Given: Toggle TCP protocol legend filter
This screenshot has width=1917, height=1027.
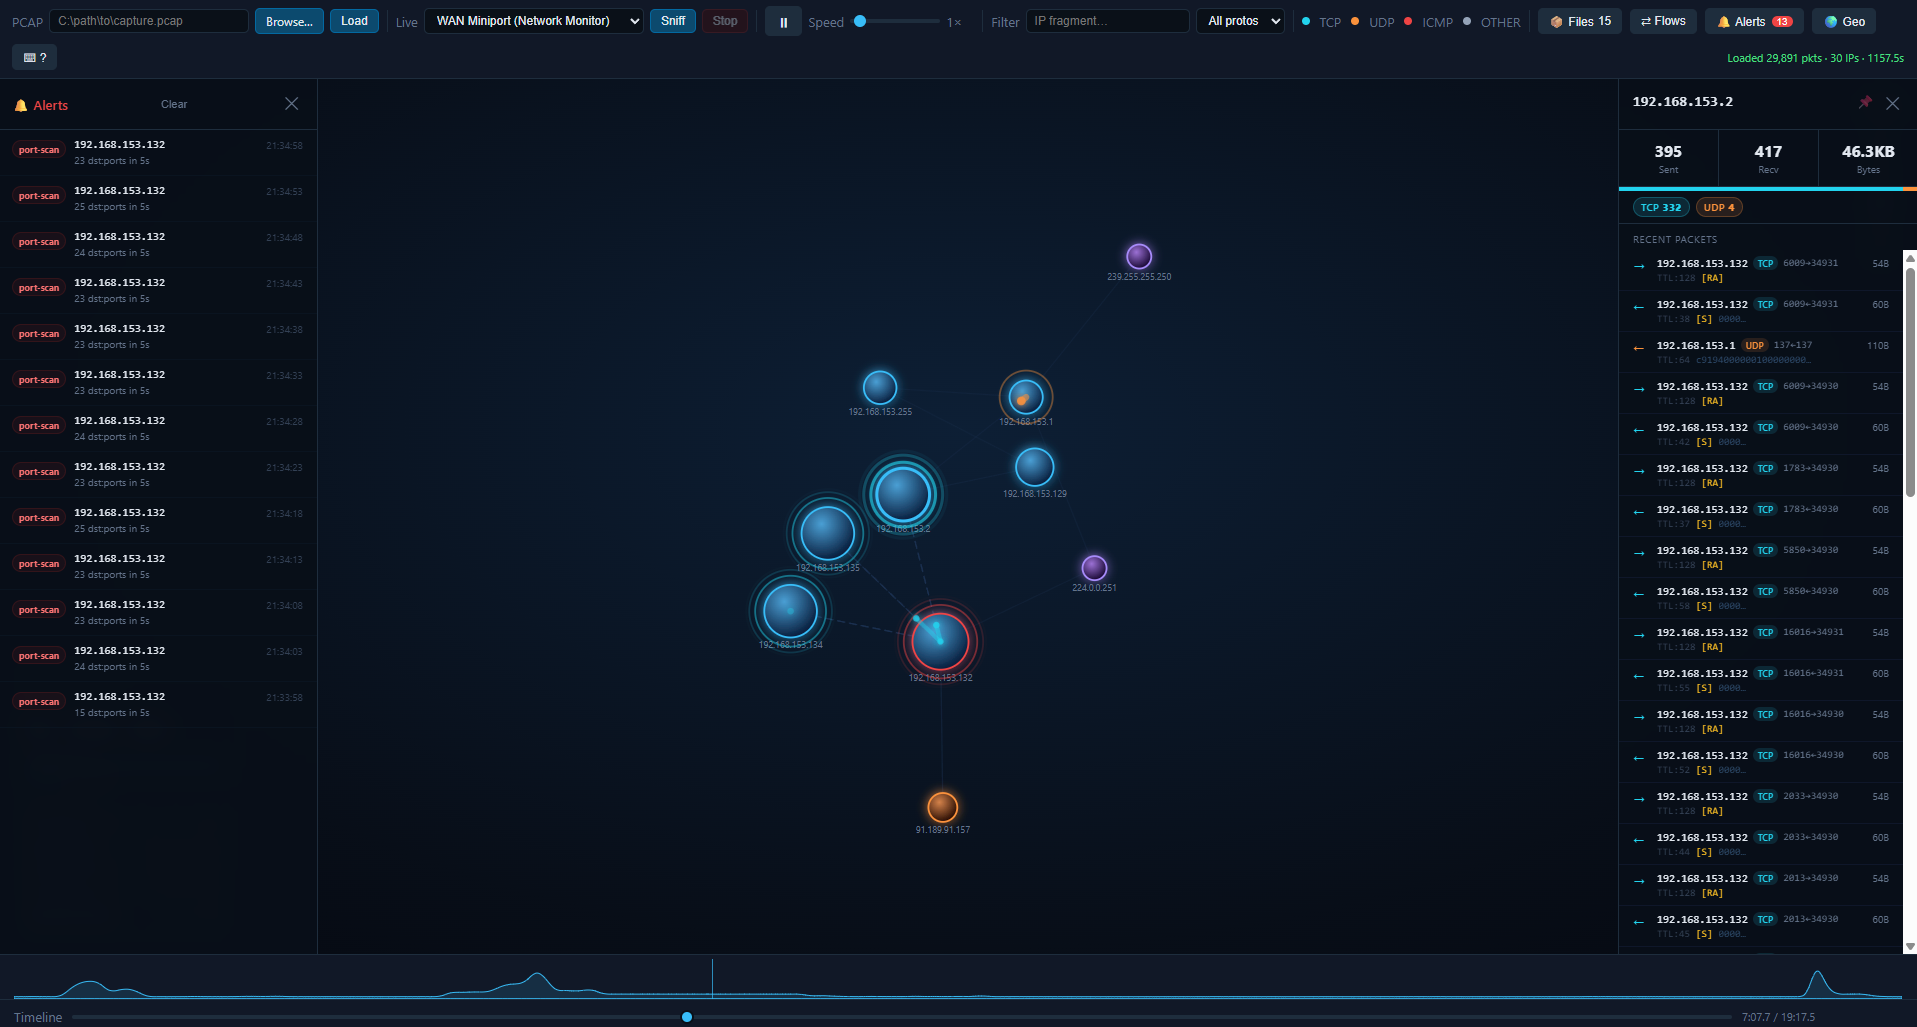Looking at the screenshot, I should [1321, 22].
